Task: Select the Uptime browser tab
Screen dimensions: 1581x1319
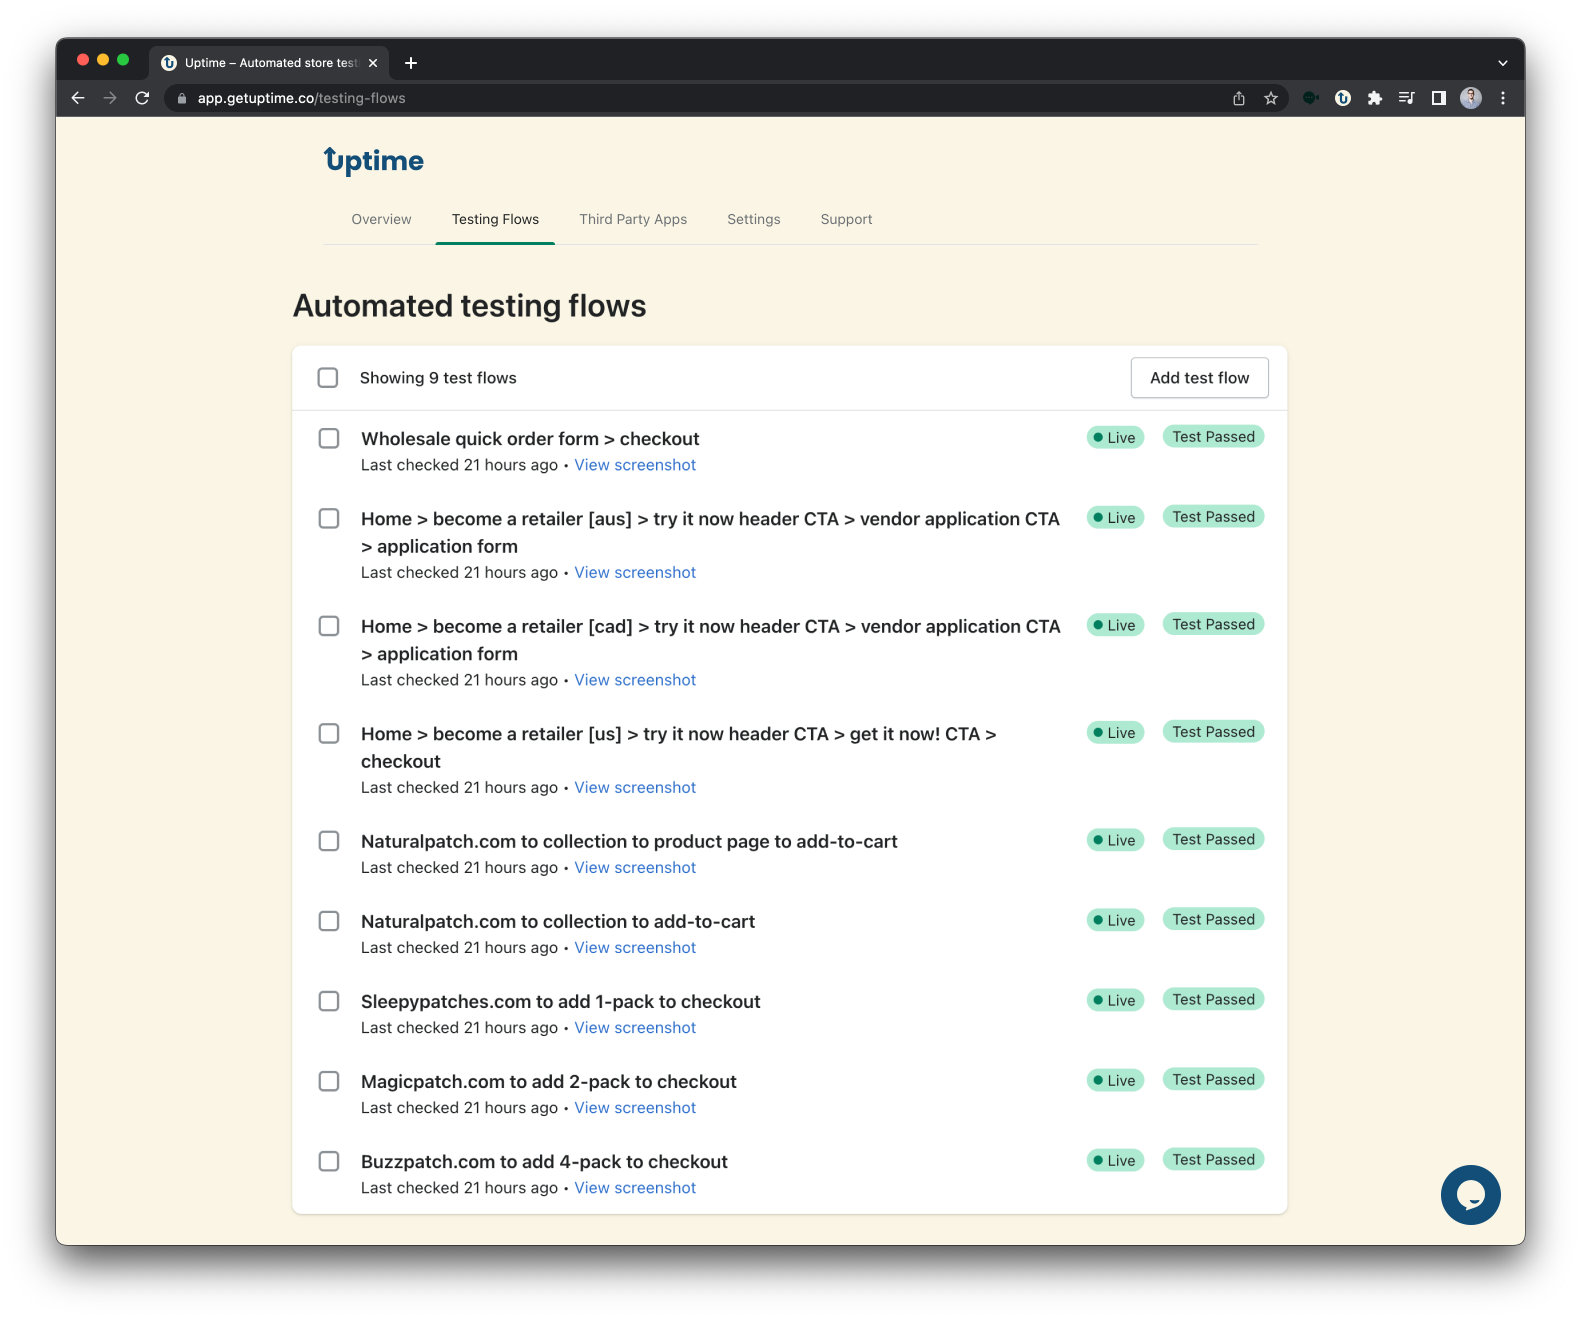Action: coord(270,63)
